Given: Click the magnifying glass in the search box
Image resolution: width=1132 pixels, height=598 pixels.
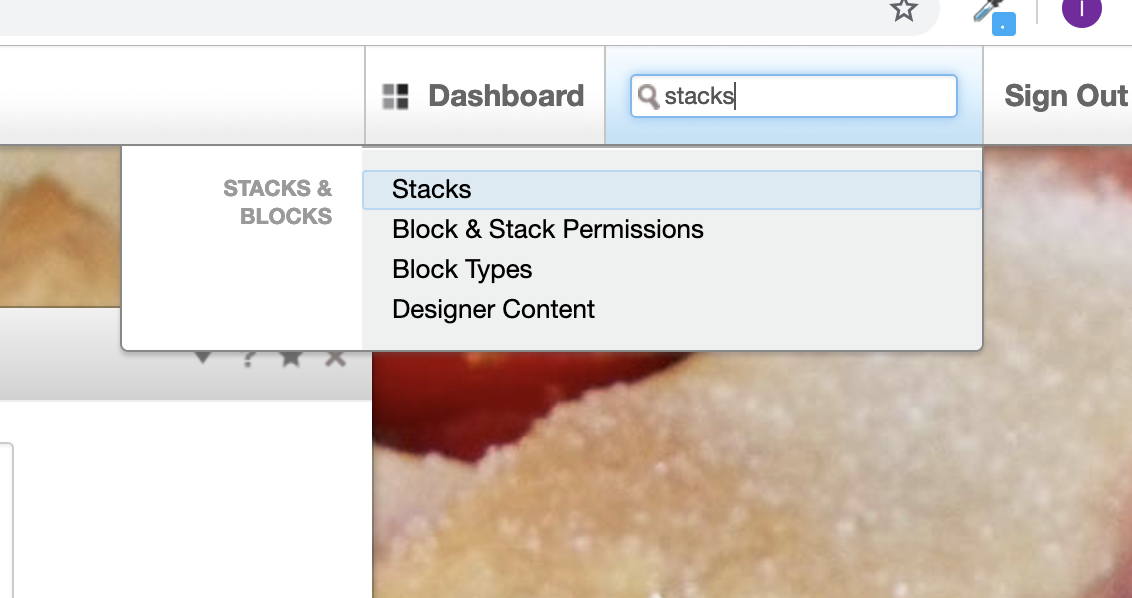Looking at the screenshot, I should coord(648,97).
